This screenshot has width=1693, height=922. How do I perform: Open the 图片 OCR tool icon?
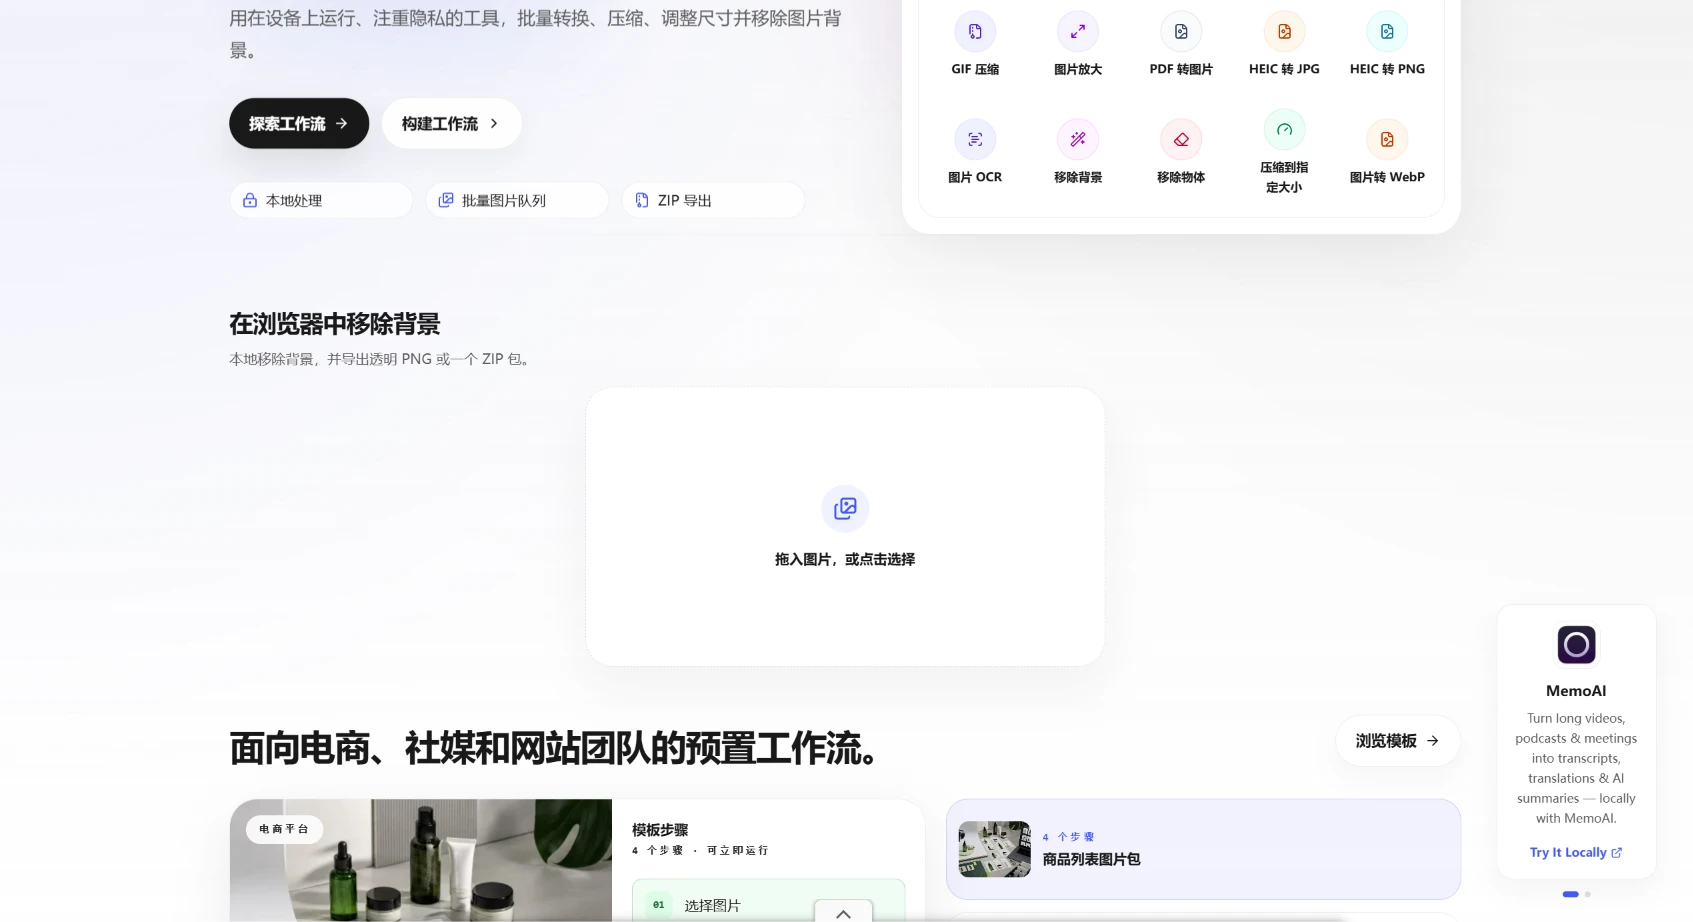(x=975, y=139)
